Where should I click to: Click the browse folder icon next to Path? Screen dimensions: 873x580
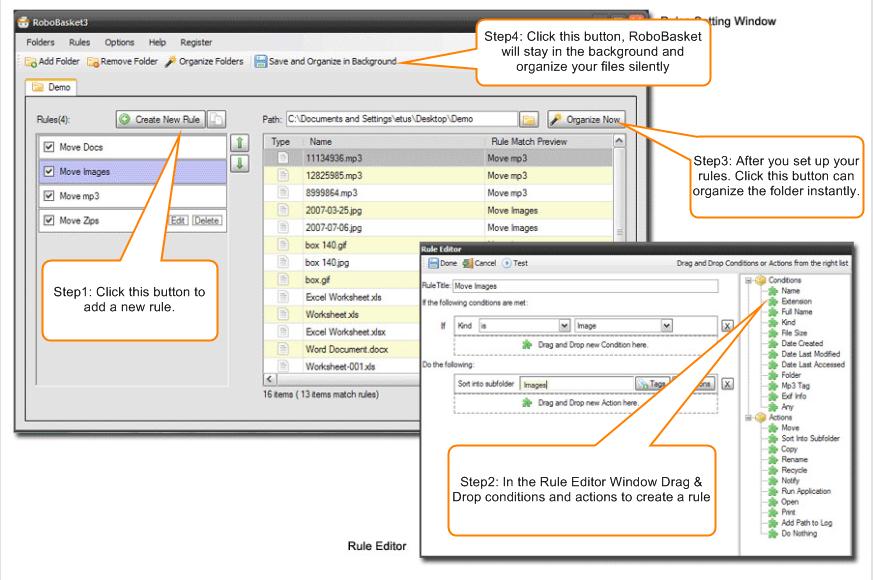click(x=529, y=119)
